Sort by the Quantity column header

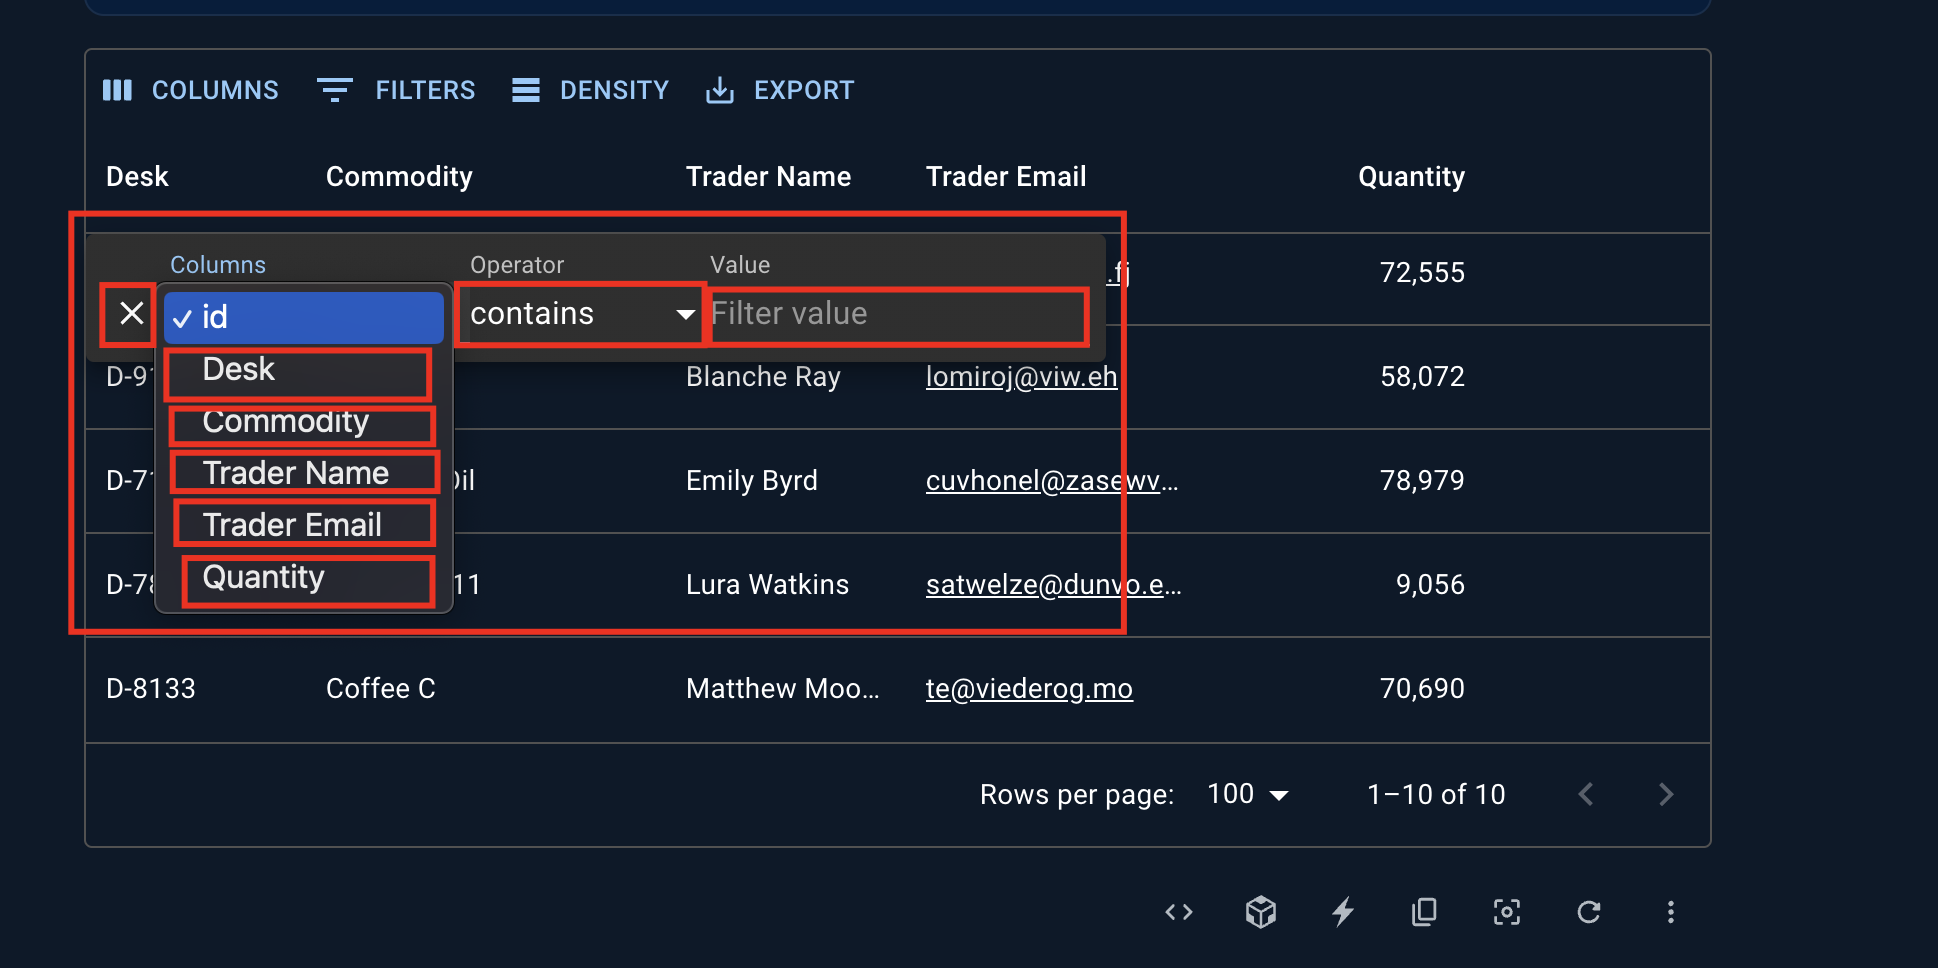(x=1411, y=177)
